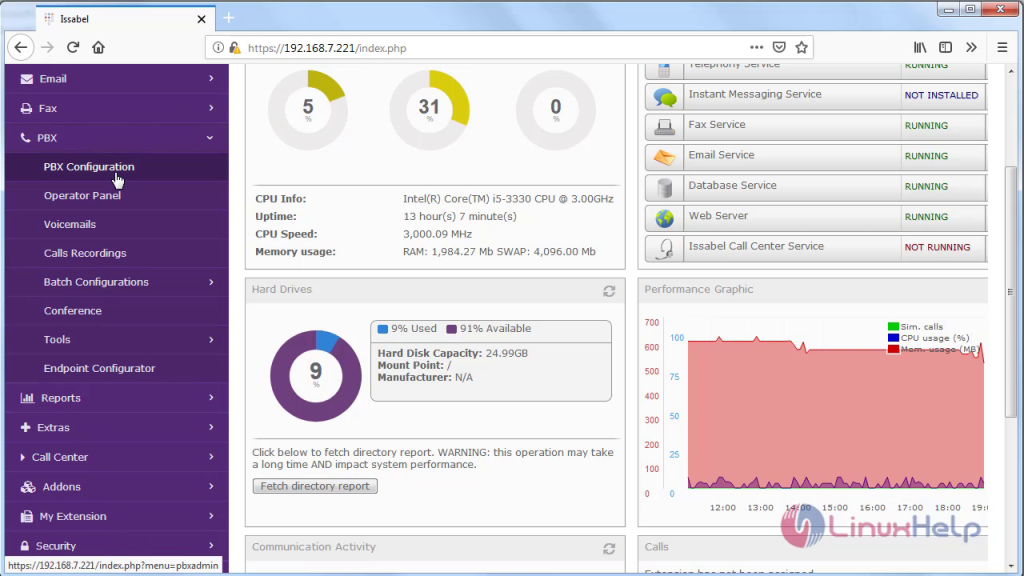The width and height of the screenshot is (1024, 576).
Task: Save page to Pocket icon
Action: (x=779, y=47)
